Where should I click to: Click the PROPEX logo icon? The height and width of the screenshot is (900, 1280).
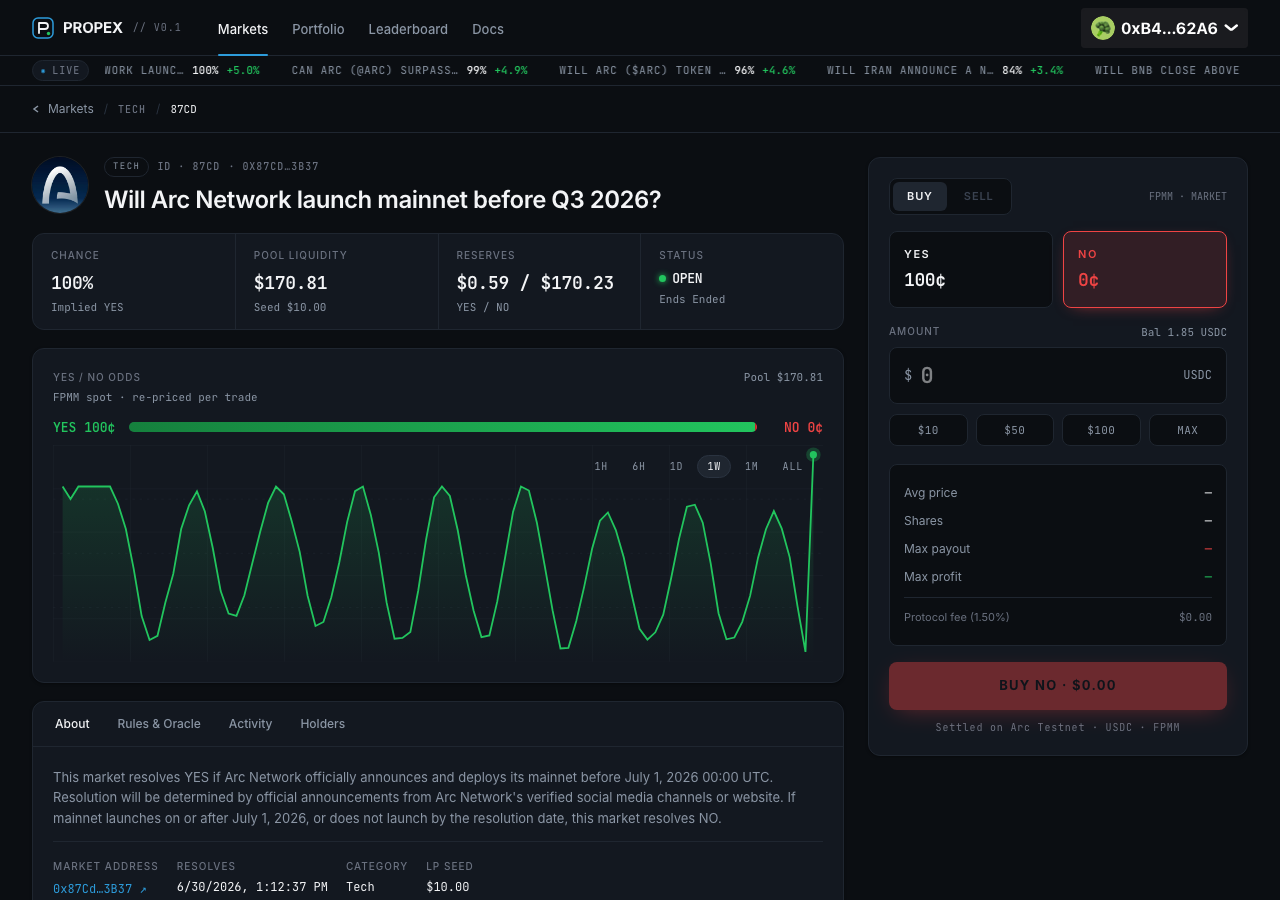pos(43,28)
